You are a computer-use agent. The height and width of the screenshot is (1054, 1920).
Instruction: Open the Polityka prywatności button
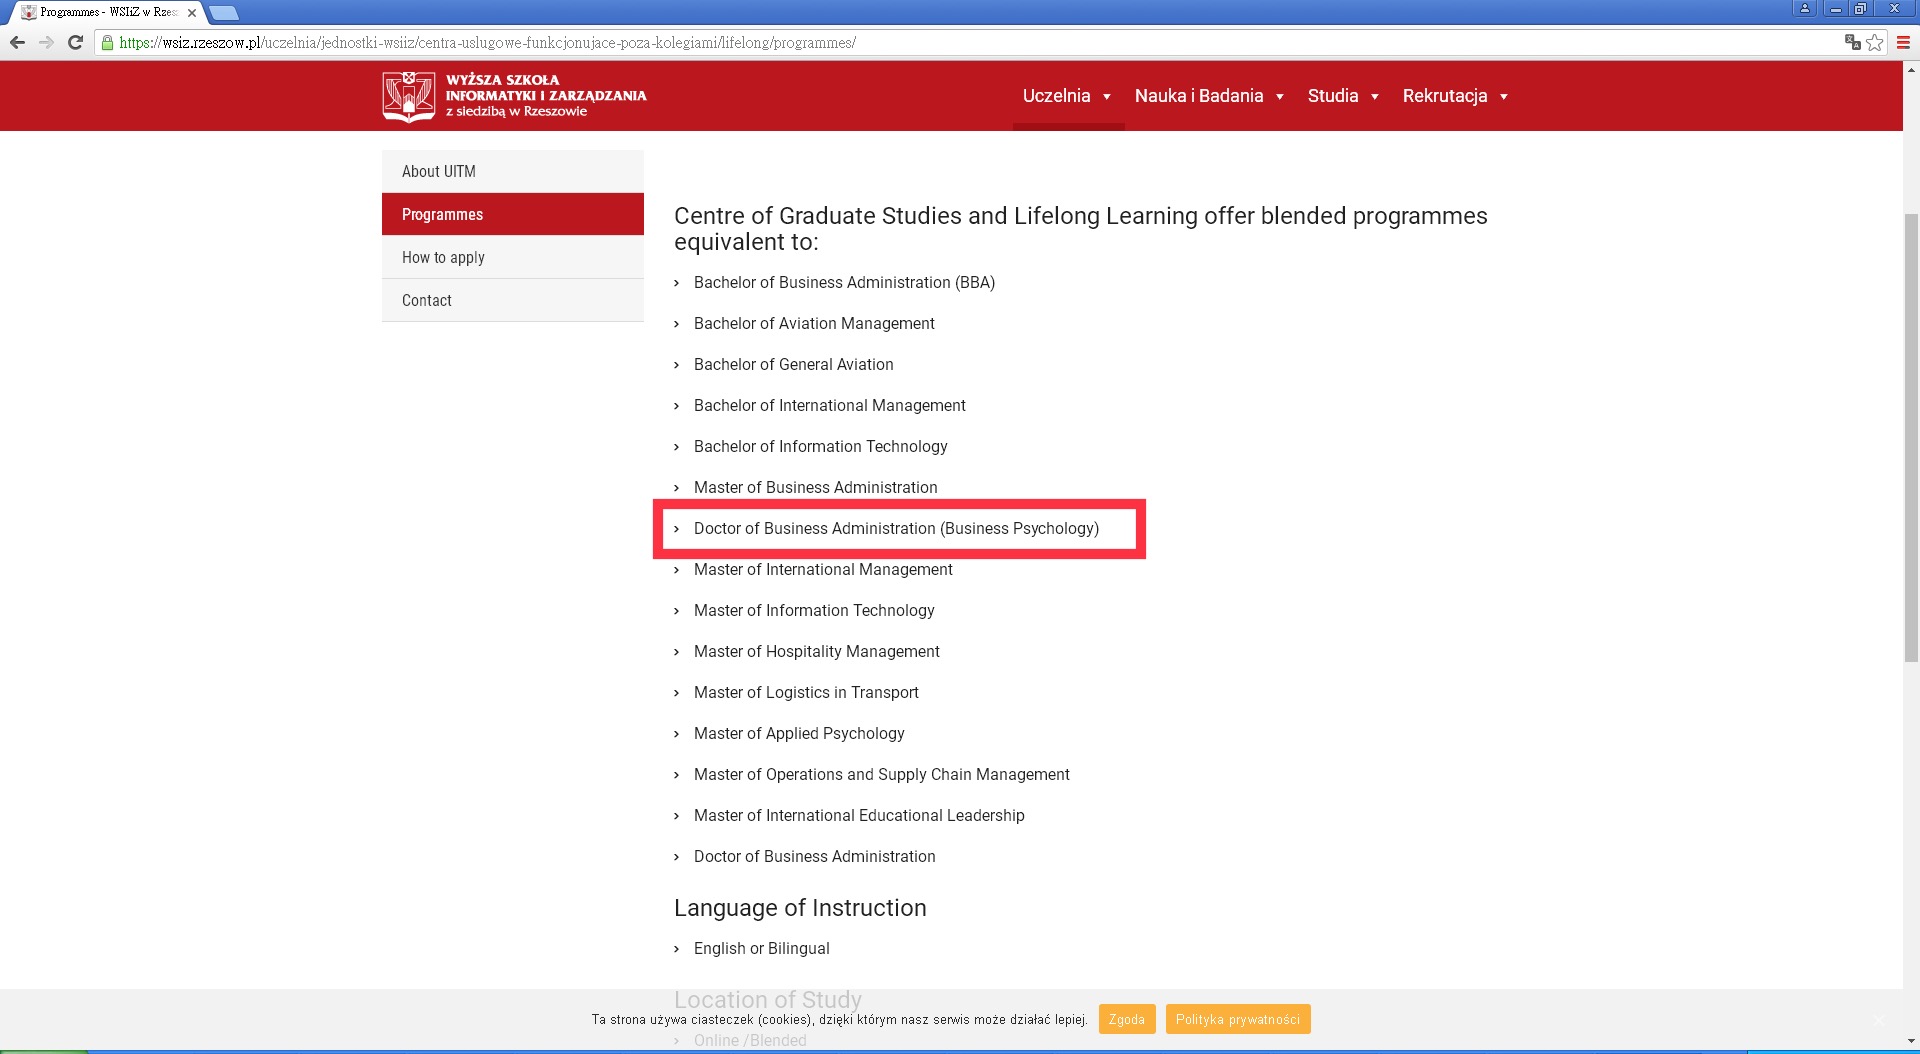pyautogui.click(x=1237, y=1019)
